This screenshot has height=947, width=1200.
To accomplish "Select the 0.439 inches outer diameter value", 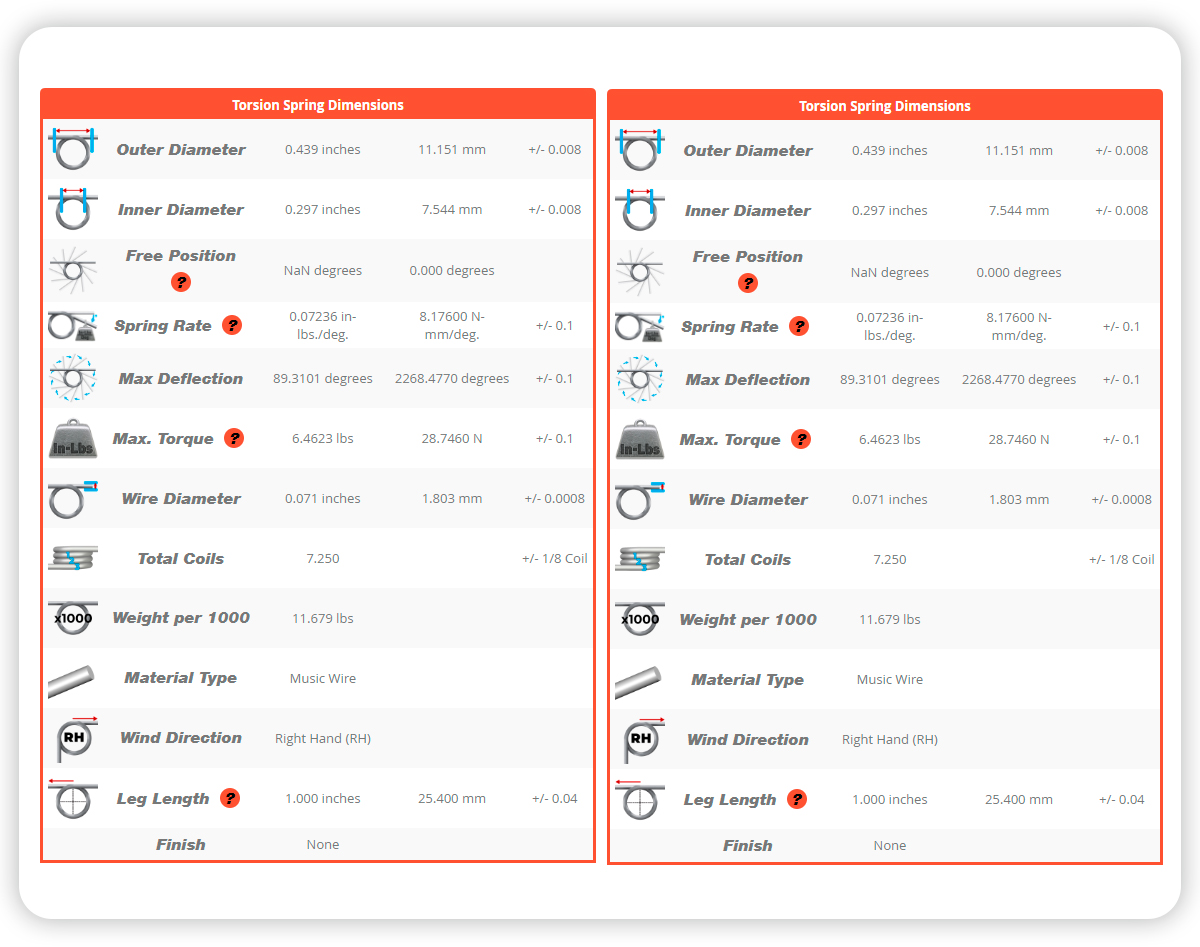I will (322, 149).
